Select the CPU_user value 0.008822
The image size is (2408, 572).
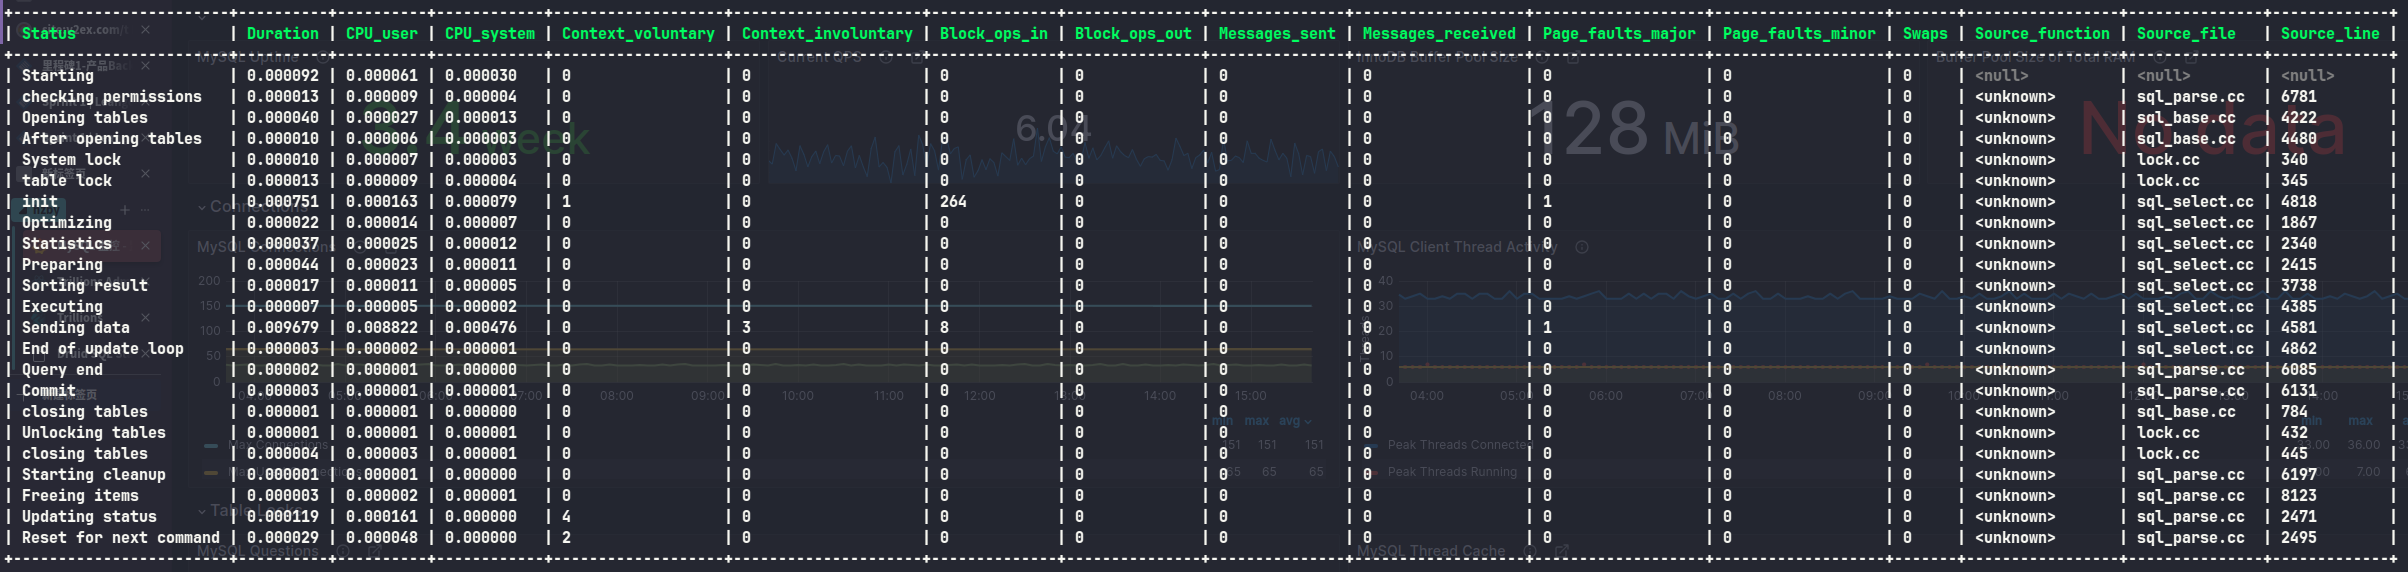point(381,327)
